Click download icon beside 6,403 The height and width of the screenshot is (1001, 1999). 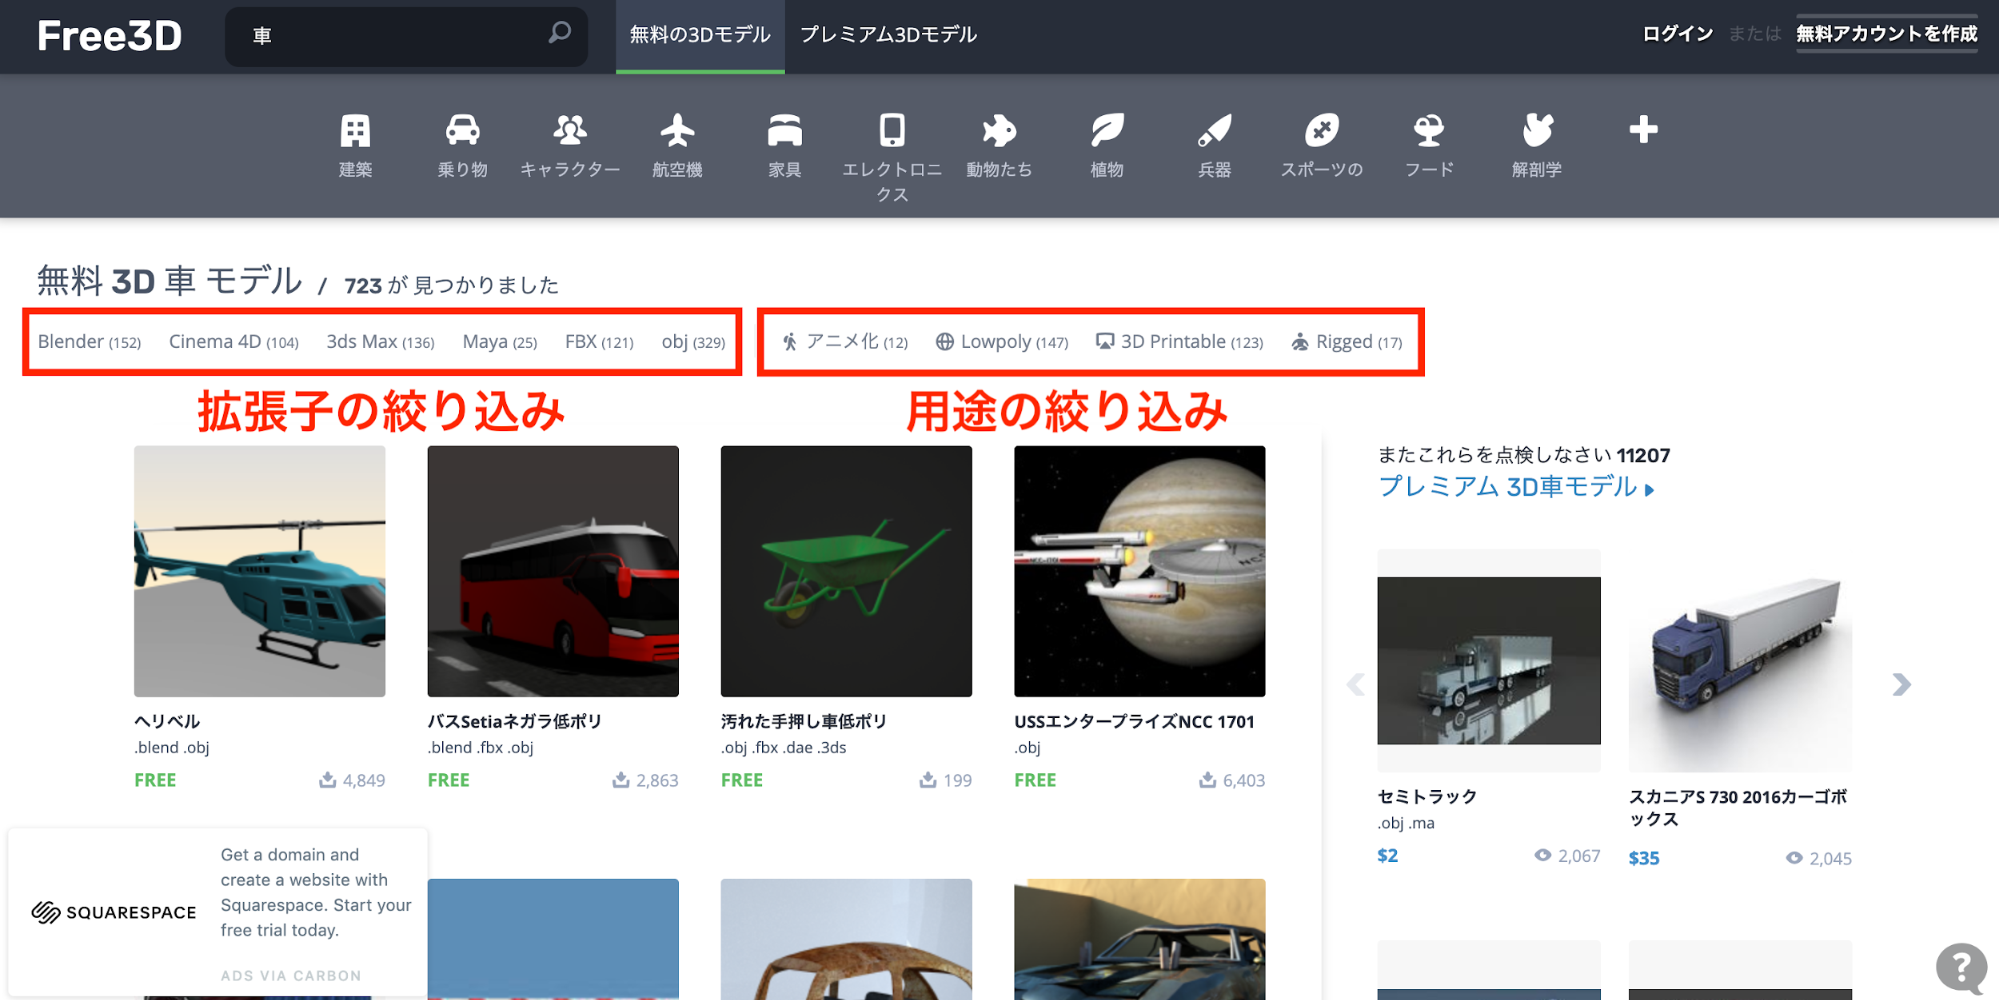point(1208,780)
